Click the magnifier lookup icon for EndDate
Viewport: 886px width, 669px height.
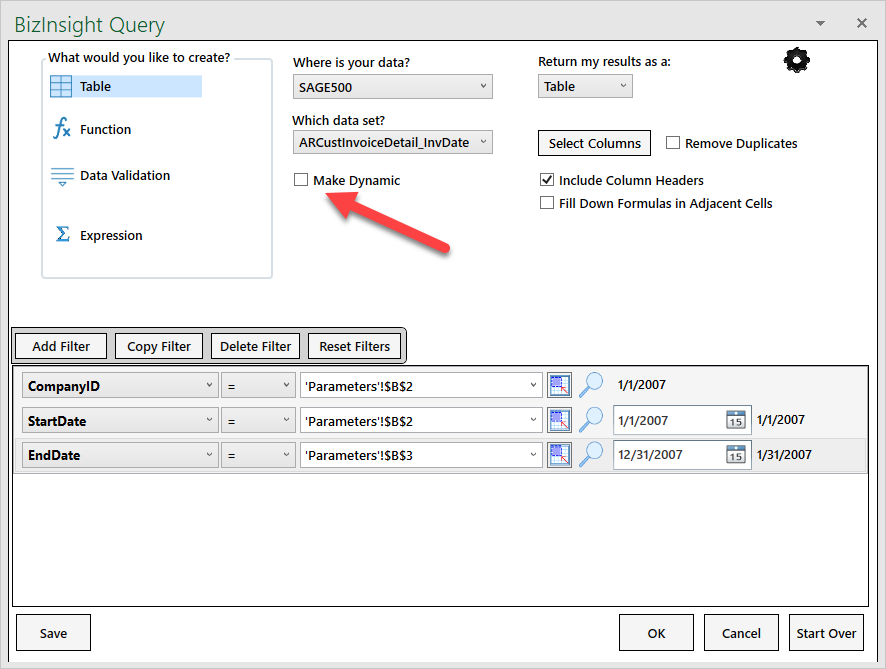(591, 454)
